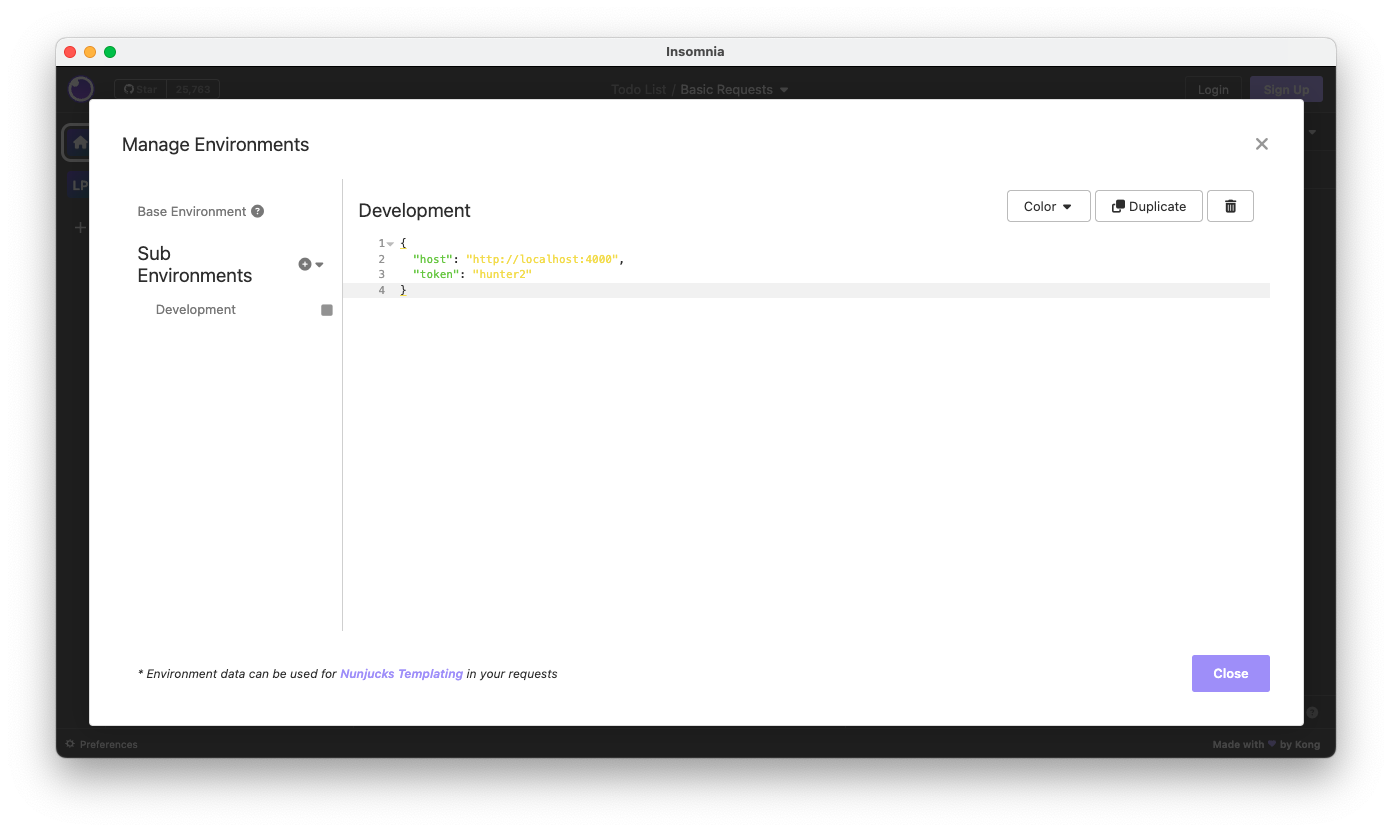The height and width of the screenshot is (832, 1392).
Task: Select the LP workspace badge
Action: (x=80, y=184)
